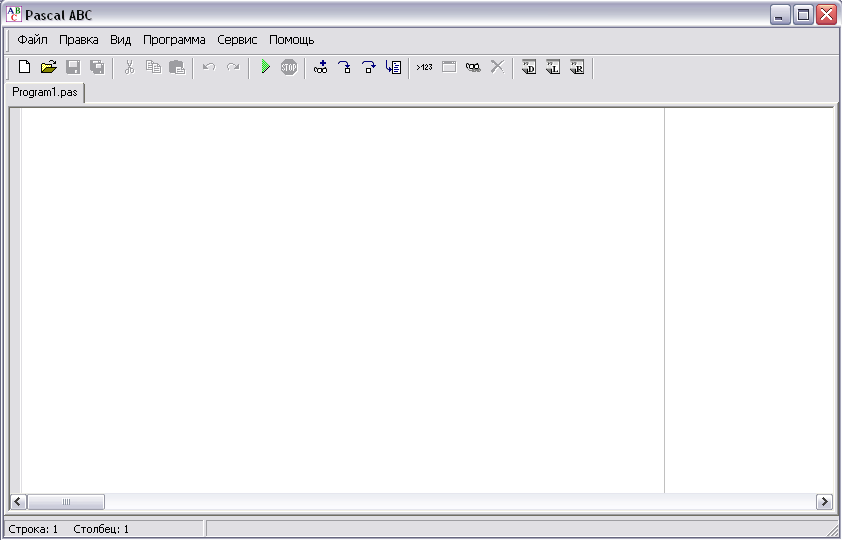
Task: Click the Step Into debug icon
Action: click(x=345, y=67)
